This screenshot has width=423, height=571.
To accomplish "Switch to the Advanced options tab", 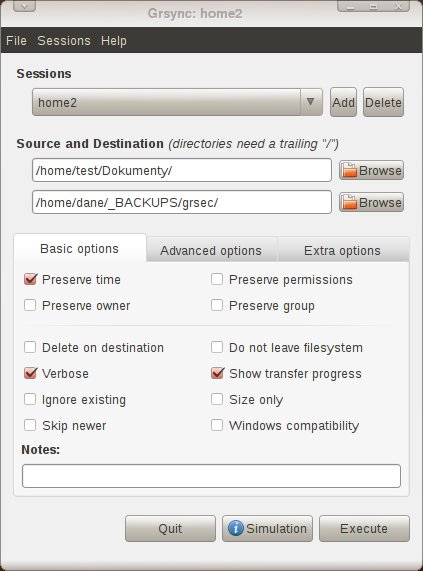I will [x=211, y=251].
